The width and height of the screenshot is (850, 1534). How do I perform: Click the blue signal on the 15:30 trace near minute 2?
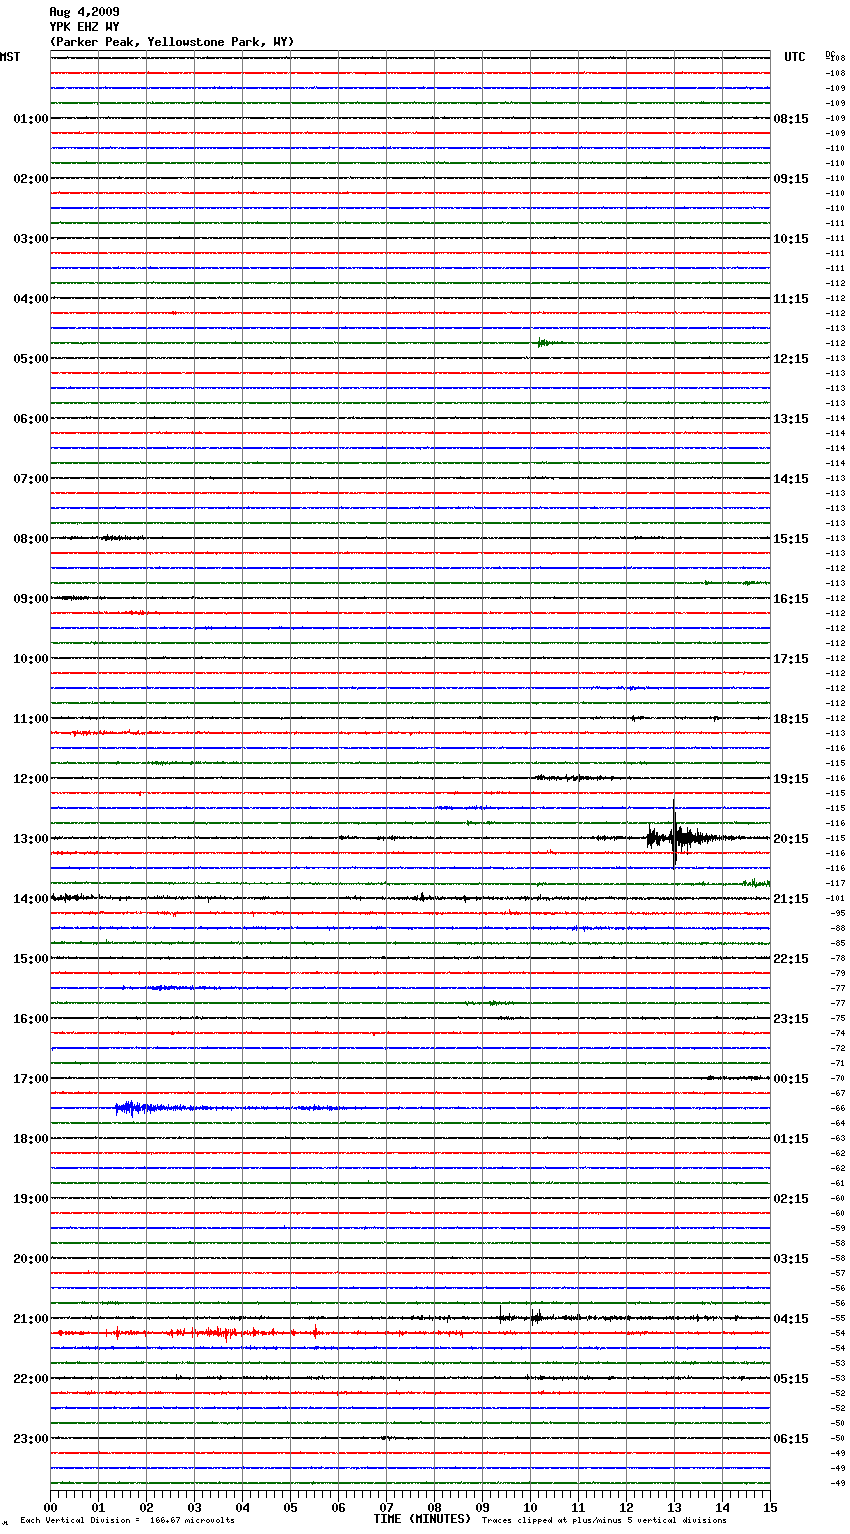170,988
